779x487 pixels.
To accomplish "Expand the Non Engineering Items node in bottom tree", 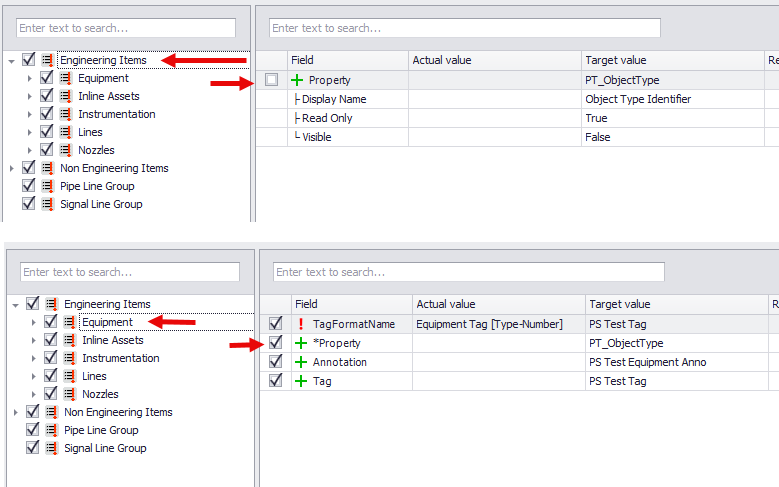I will pyautogui.click(x=15, y=412).
